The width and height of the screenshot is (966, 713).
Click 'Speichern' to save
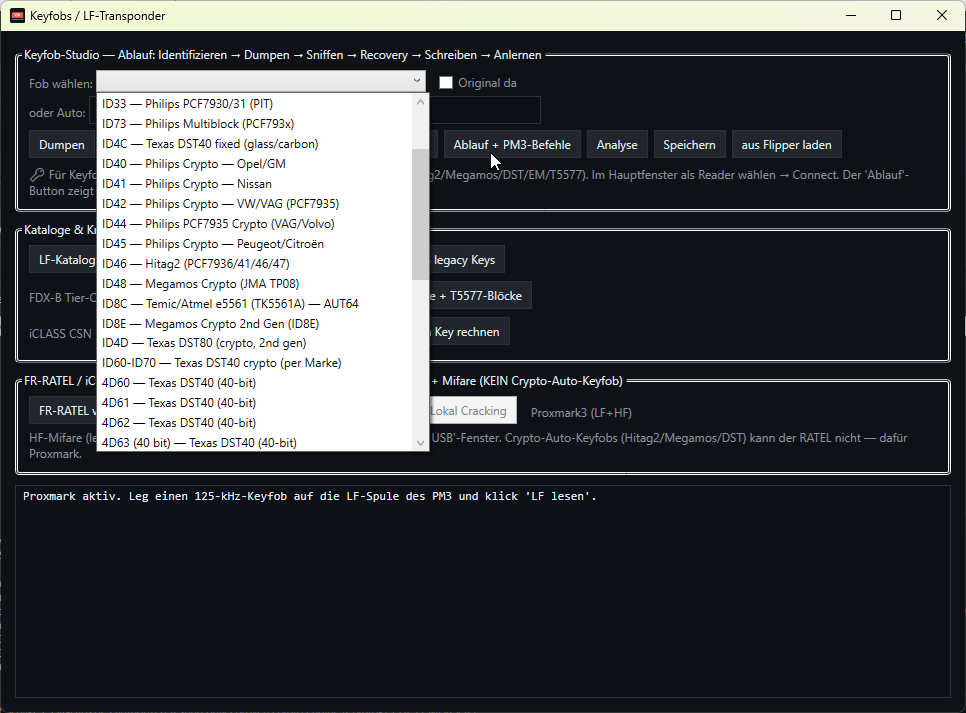point(689,145)
